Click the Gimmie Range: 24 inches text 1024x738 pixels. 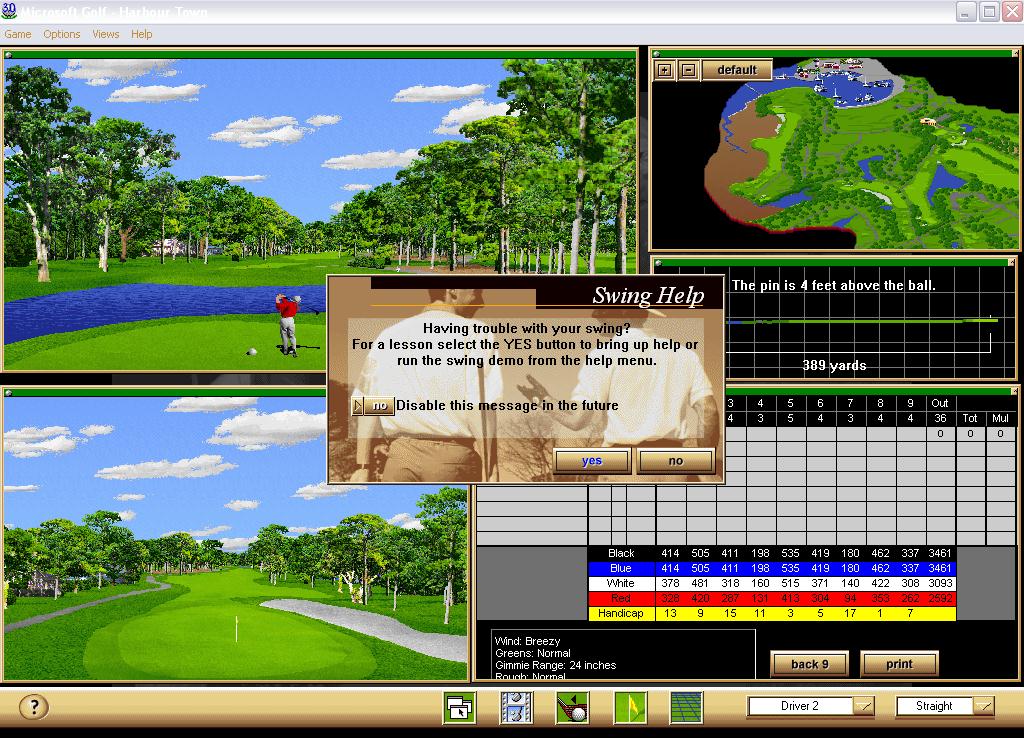tap(555, 665)
